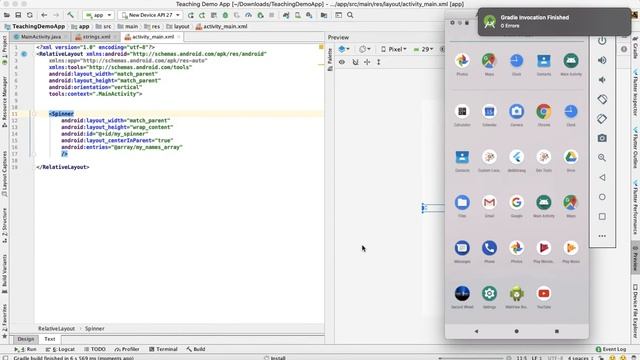Open the Camera app in the emulator
Viewport: 640px width, 360px height.
click(x=516, y=111)
